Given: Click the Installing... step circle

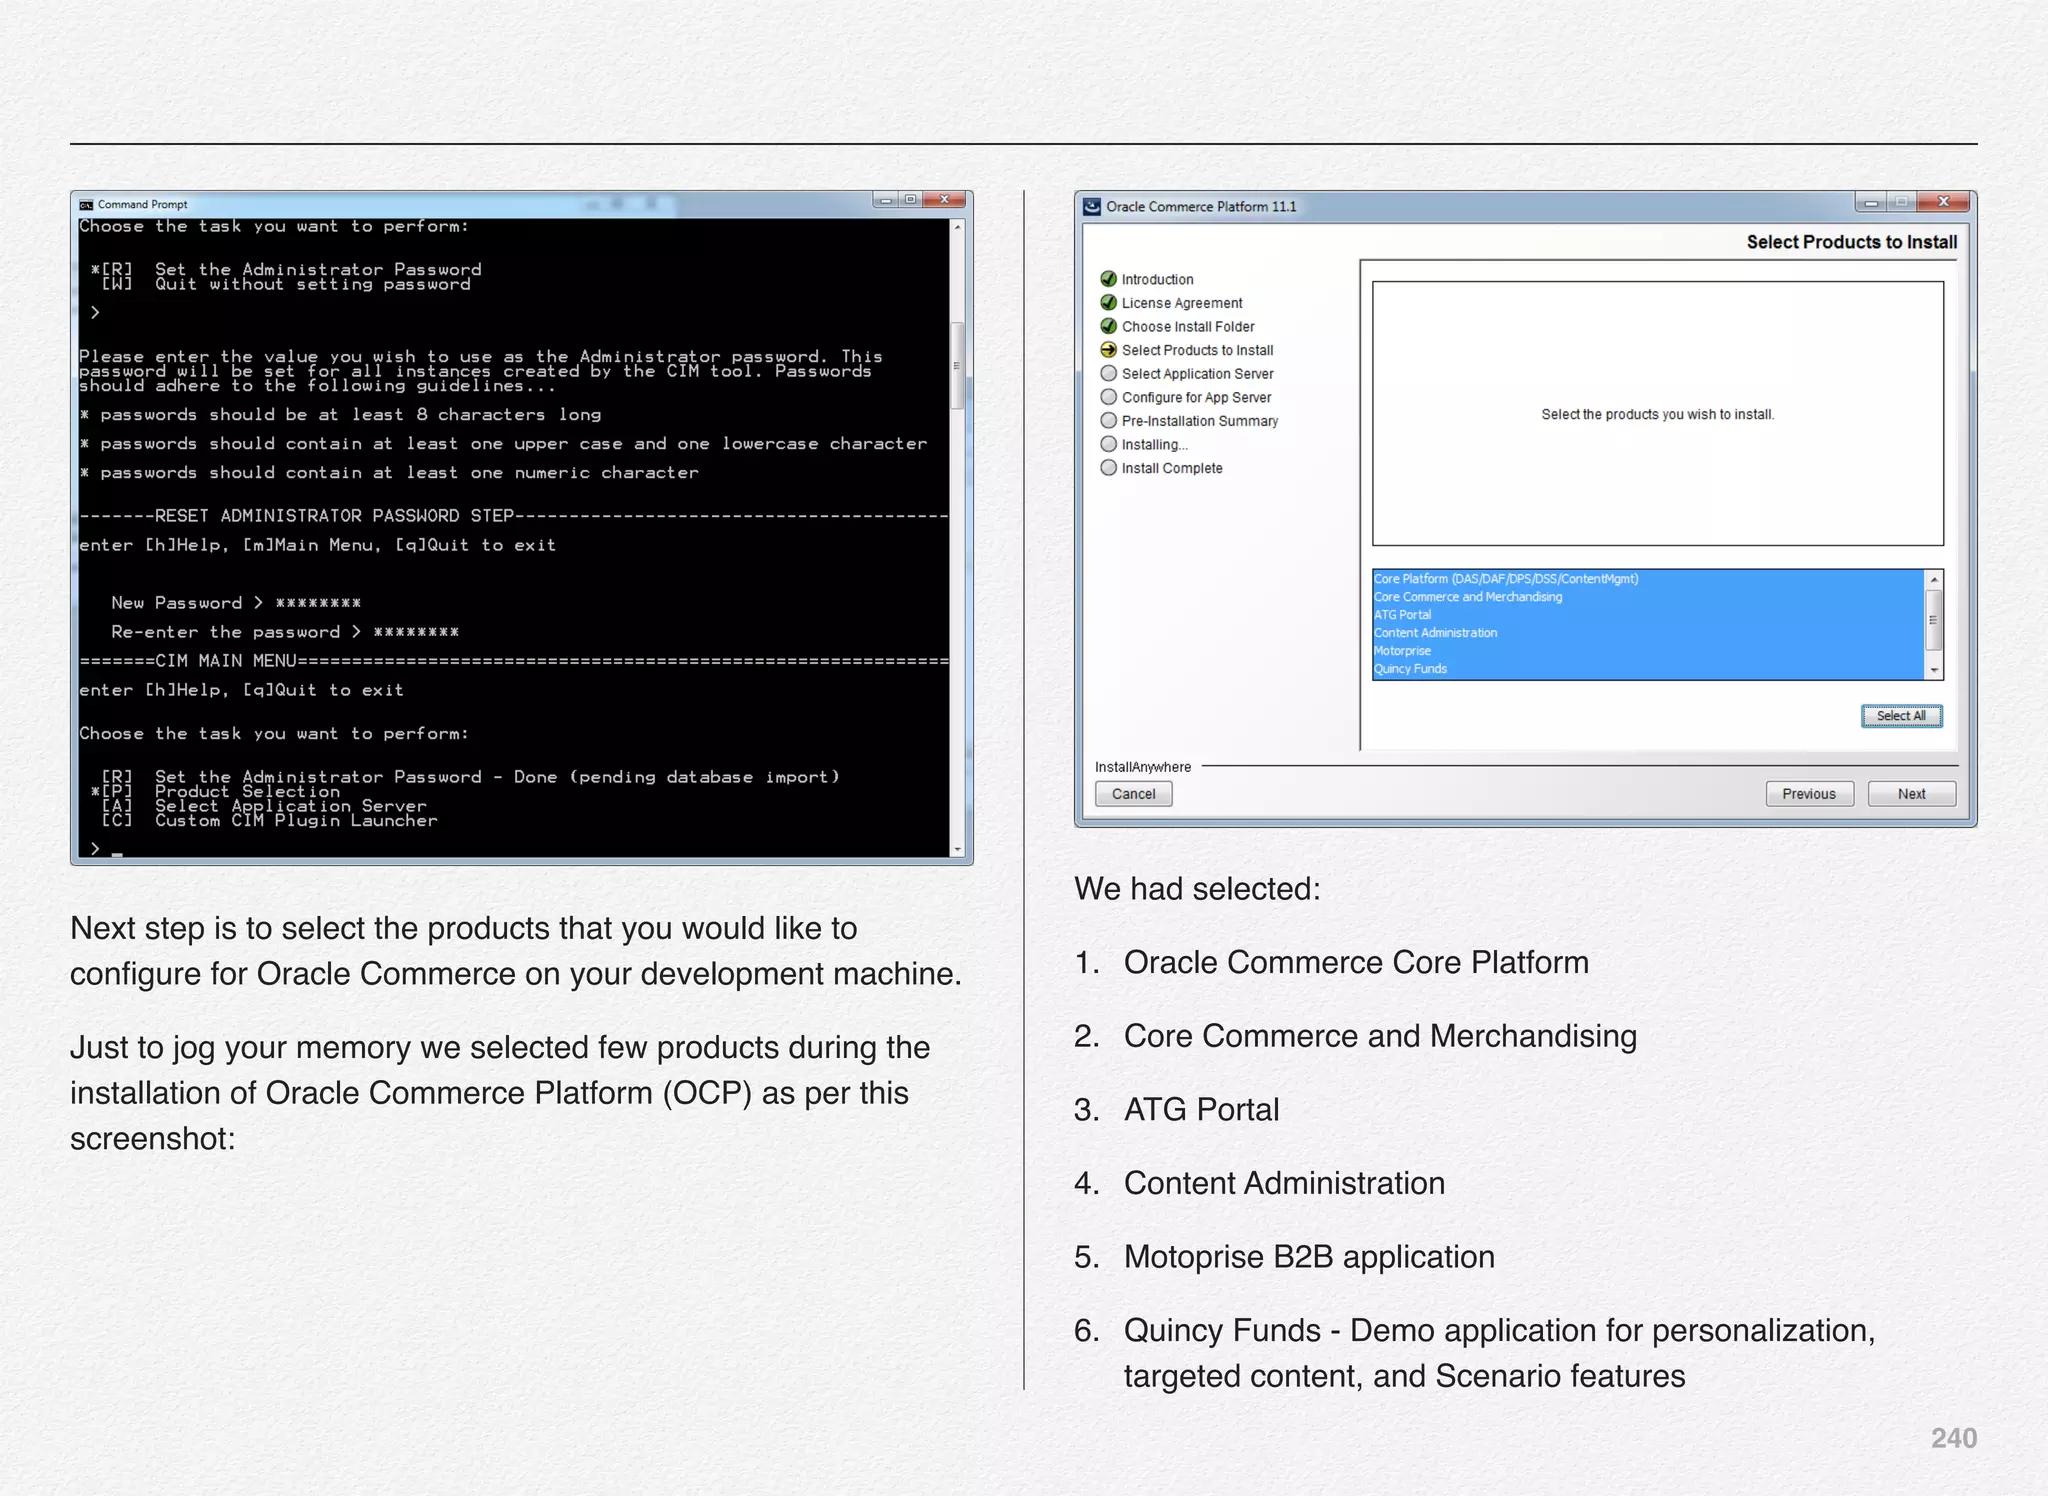Looking at the screenshot, I should click(1108, 444).
